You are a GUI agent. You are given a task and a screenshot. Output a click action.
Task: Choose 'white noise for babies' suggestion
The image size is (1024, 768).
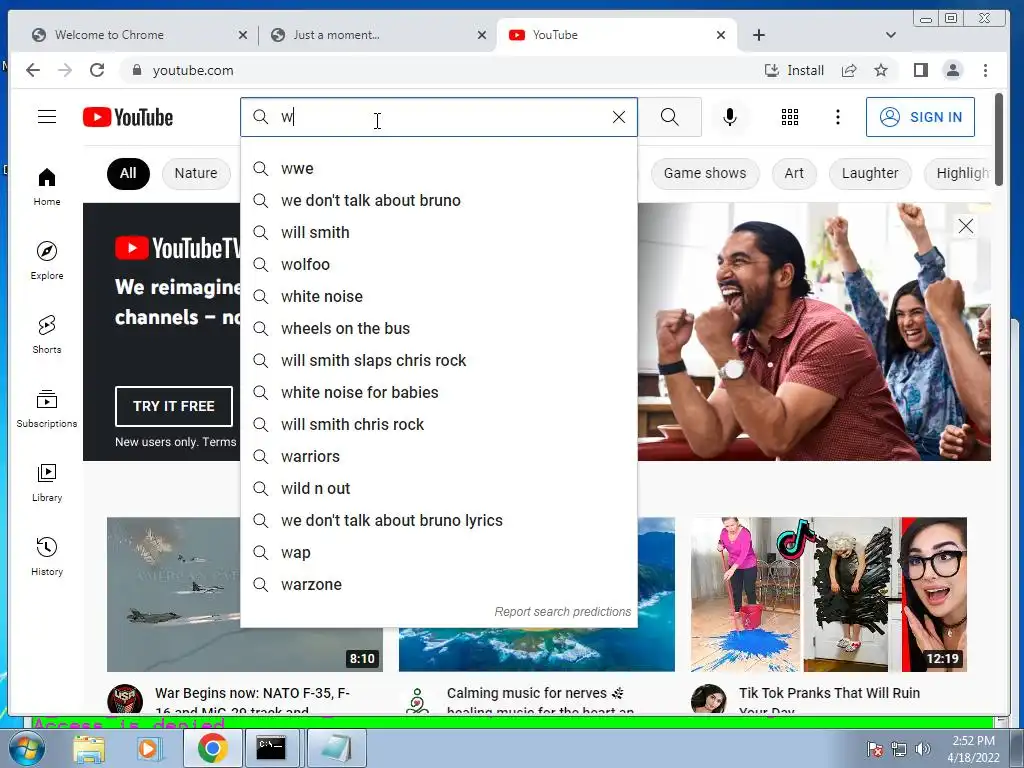click(439, 392)
